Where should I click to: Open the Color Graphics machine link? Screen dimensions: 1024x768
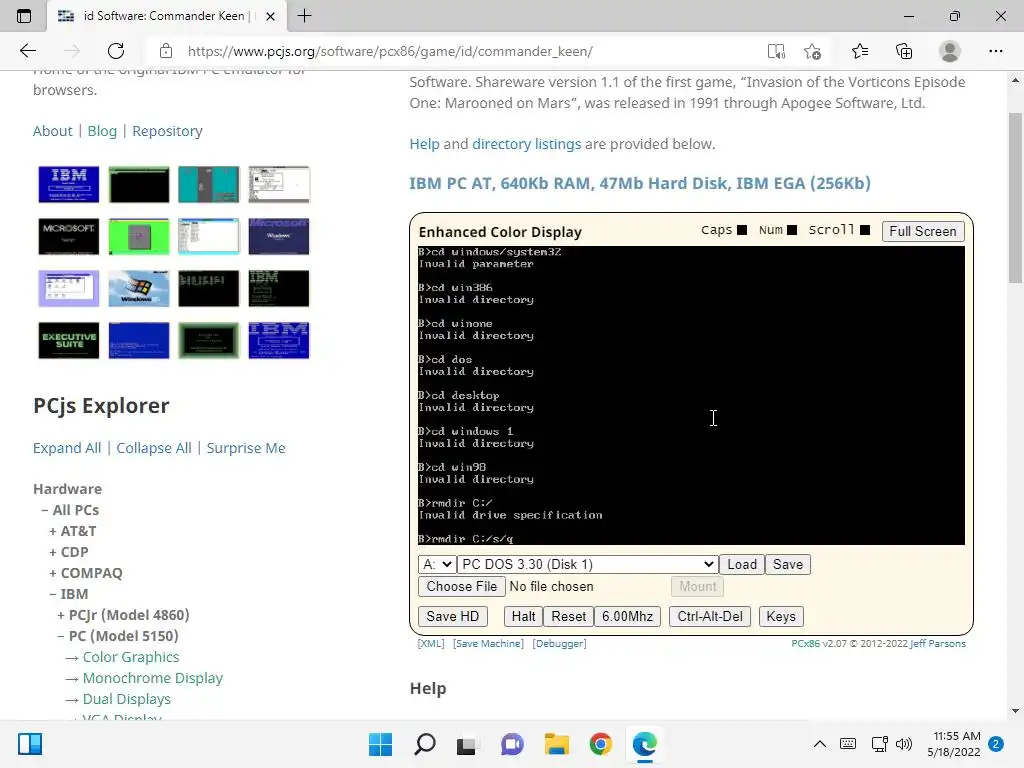tap(131, 657)
